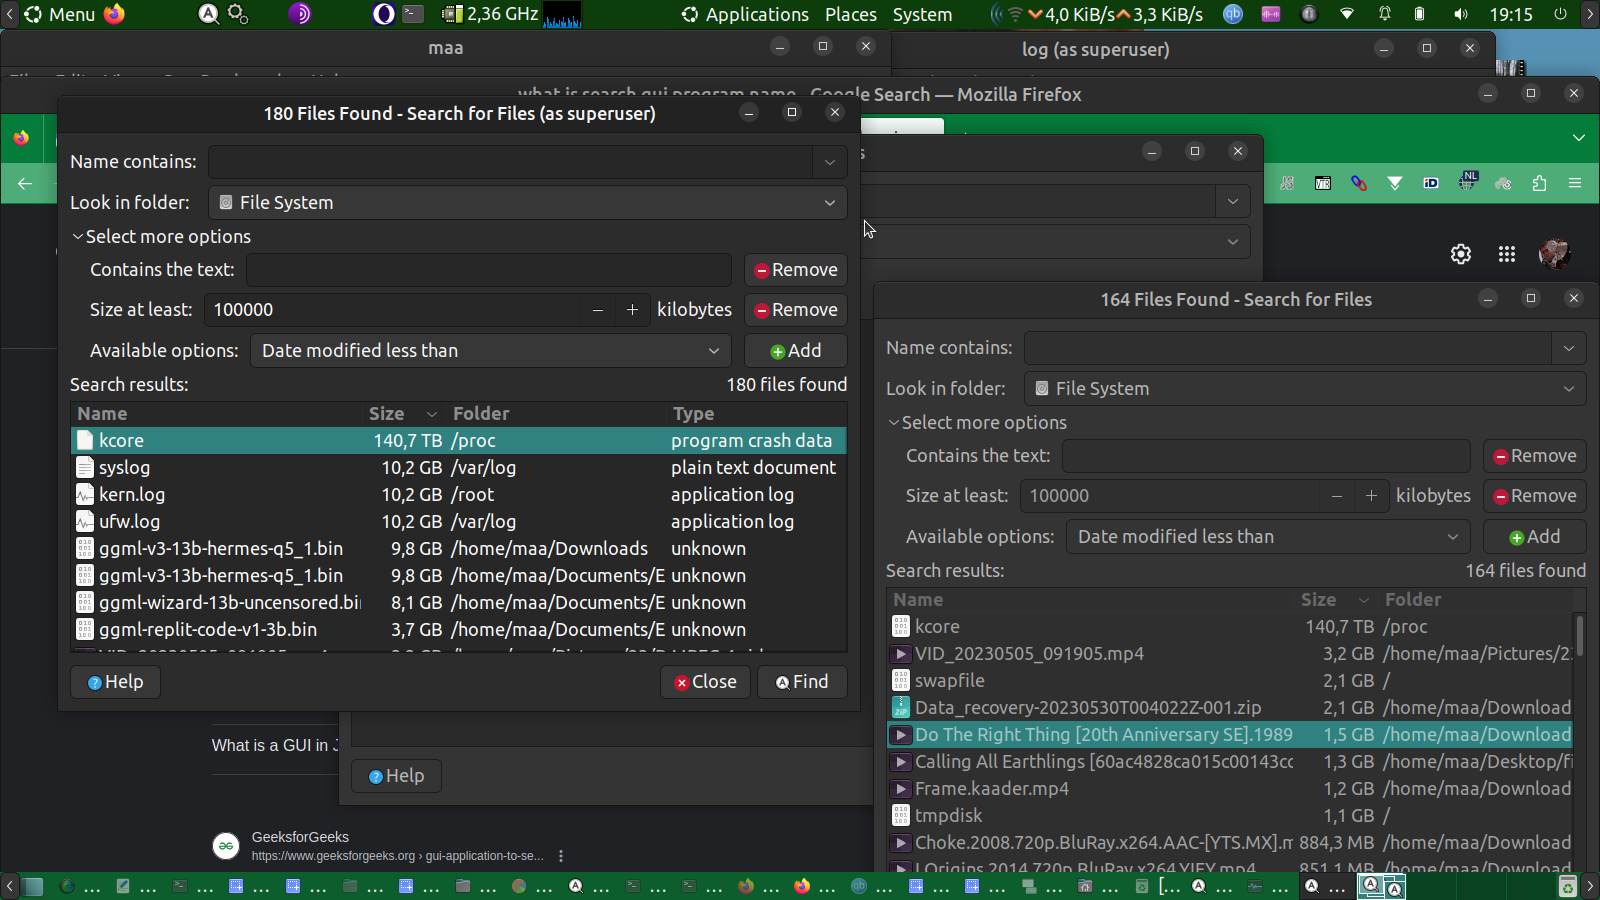Viewport: 1600px width, 900px height.
Task: Open the Places menu
Action: [x=850, y=14]
